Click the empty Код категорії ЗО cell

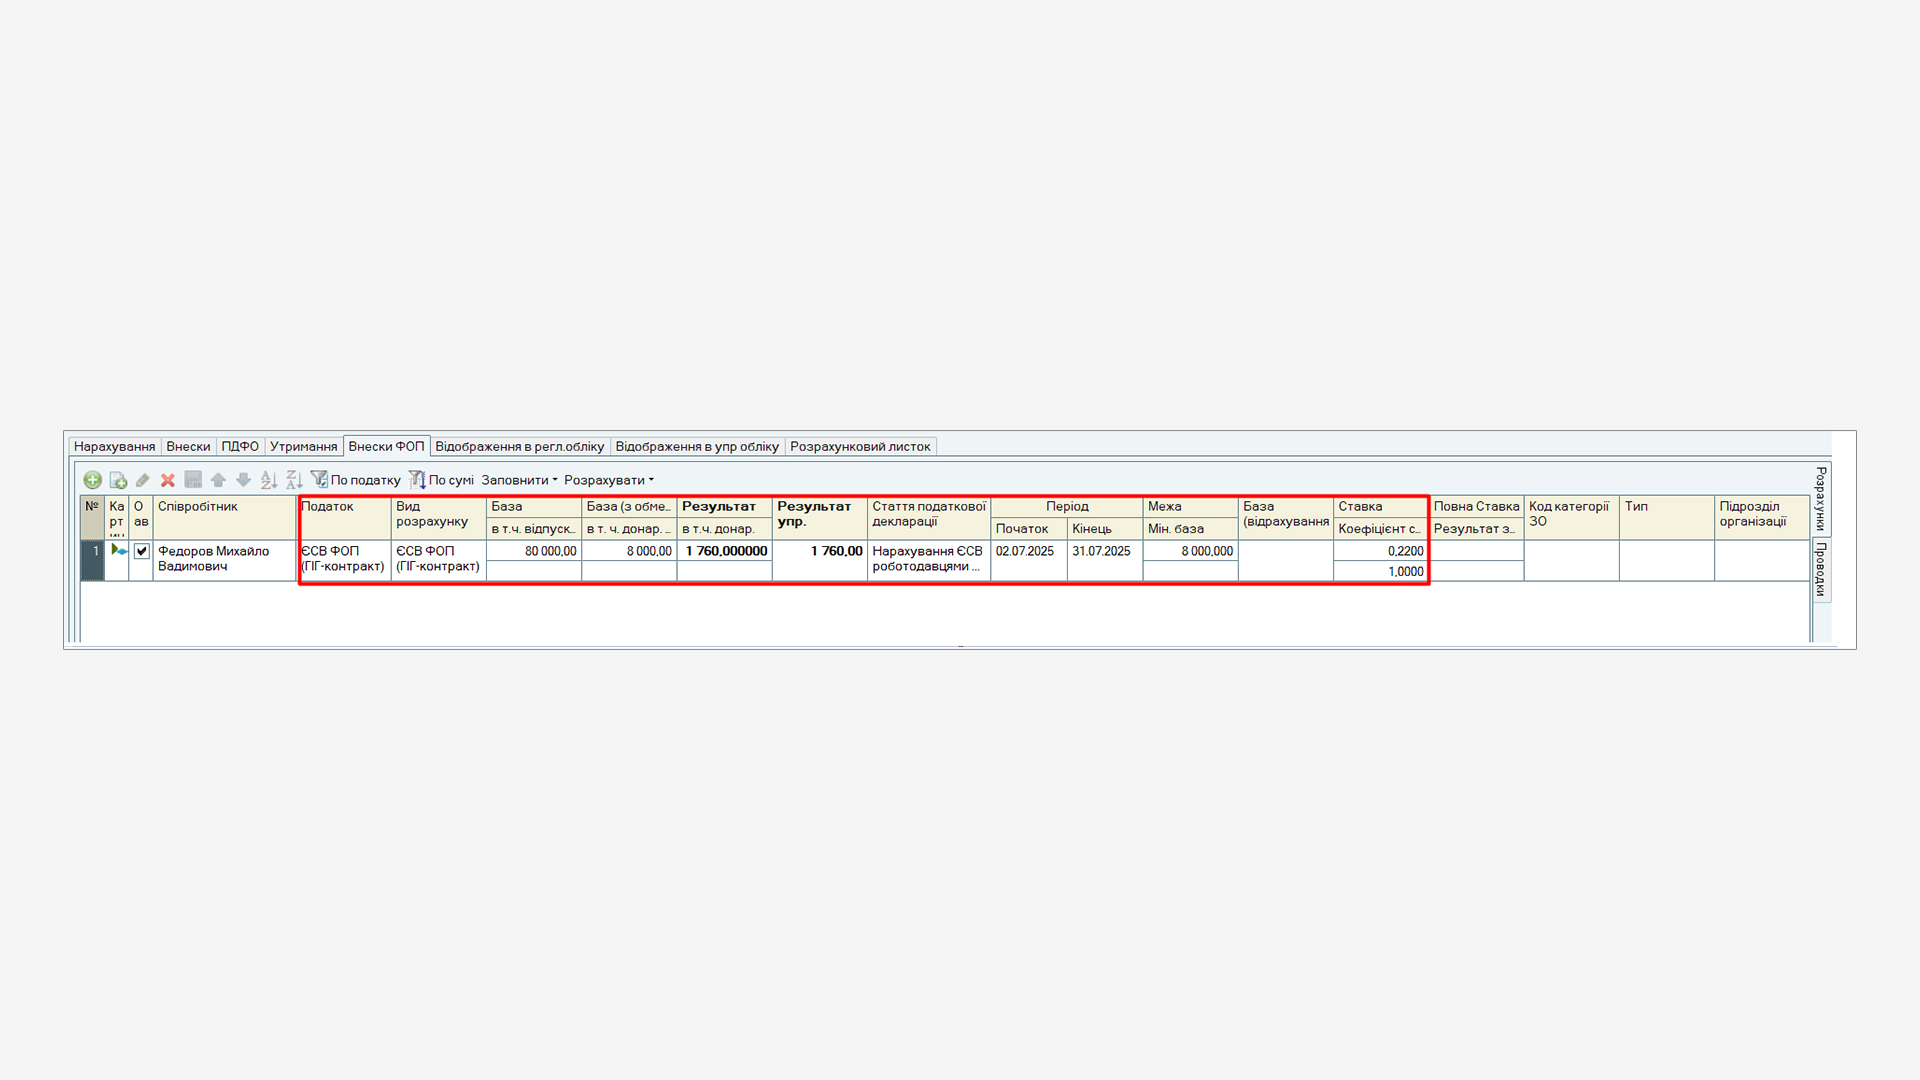(1571, 560)
